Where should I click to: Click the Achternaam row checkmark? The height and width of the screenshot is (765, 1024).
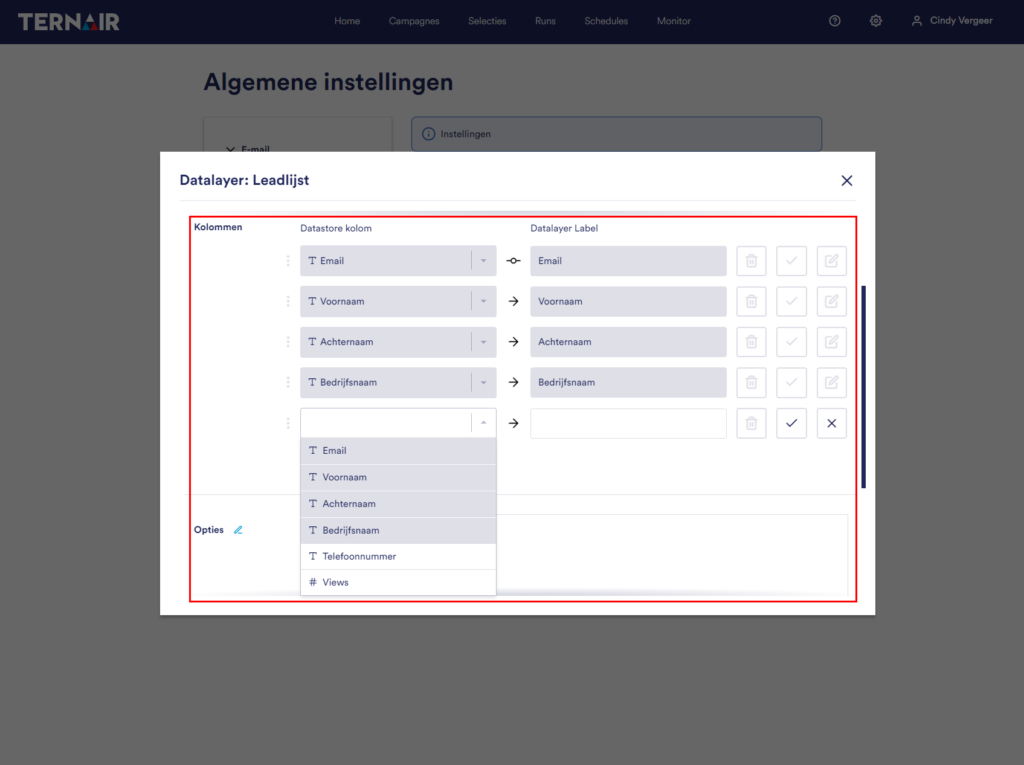(x=791, y=342)
